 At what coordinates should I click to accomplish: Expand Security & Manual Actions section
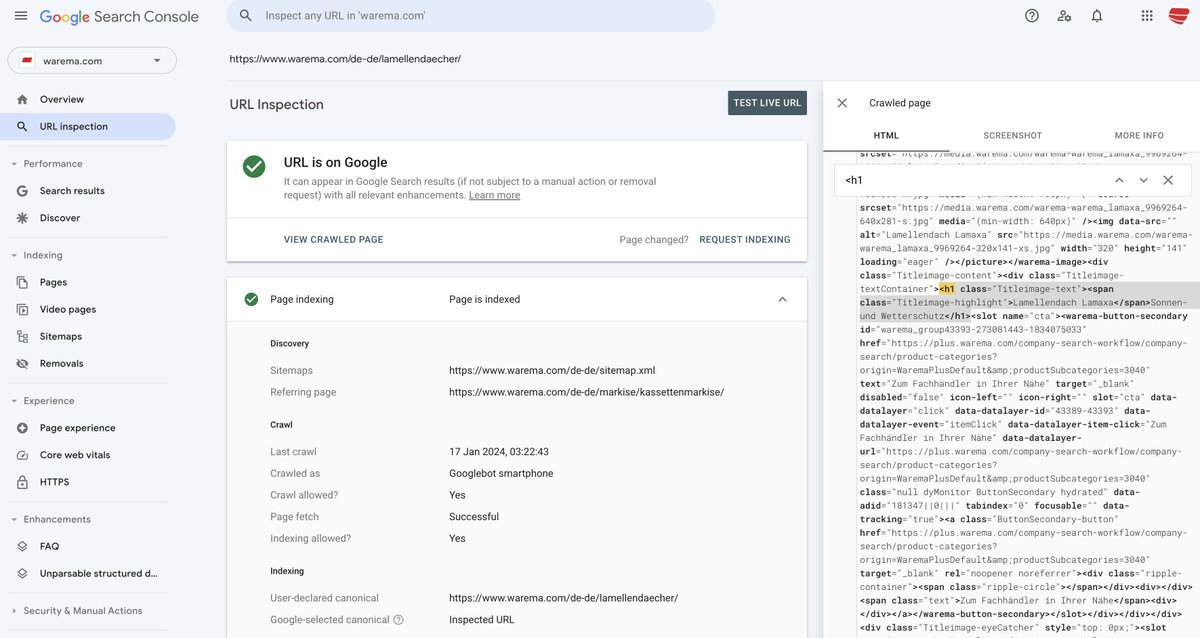[14, 611]
